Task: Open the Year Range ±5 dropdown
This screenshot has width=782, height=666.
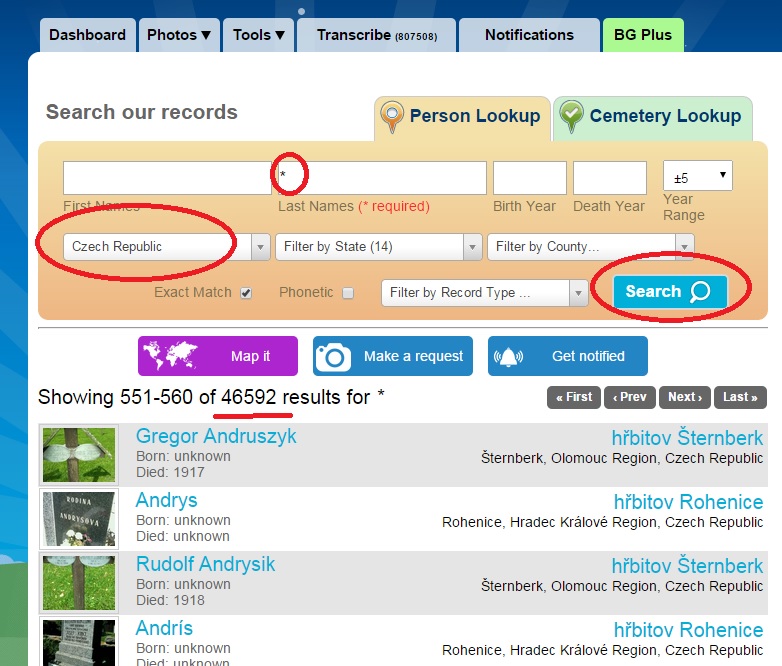Action: tap(698, 177)
